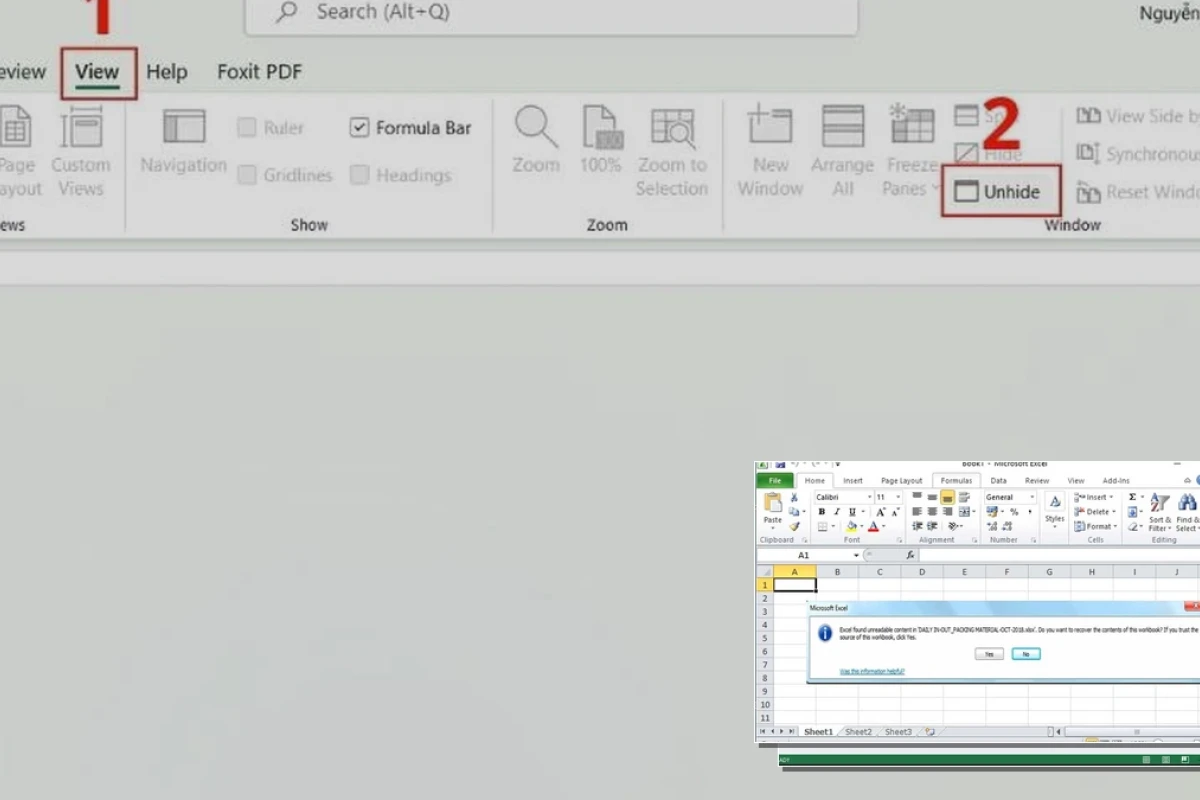Viewport: 1200px width, 800px height.
Task: Open the Add-Ins tab
Action: (1116, 481)
